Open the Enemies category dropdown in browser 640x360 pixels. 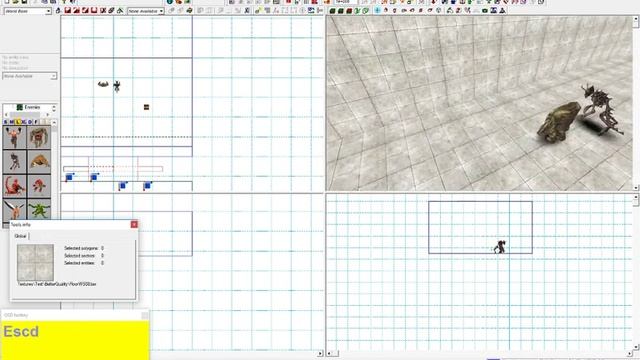(30, 107)
